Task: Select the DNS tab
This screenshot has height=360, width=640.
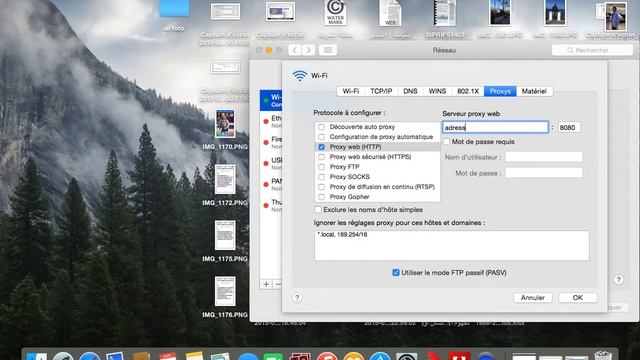Action: (410, 91)
